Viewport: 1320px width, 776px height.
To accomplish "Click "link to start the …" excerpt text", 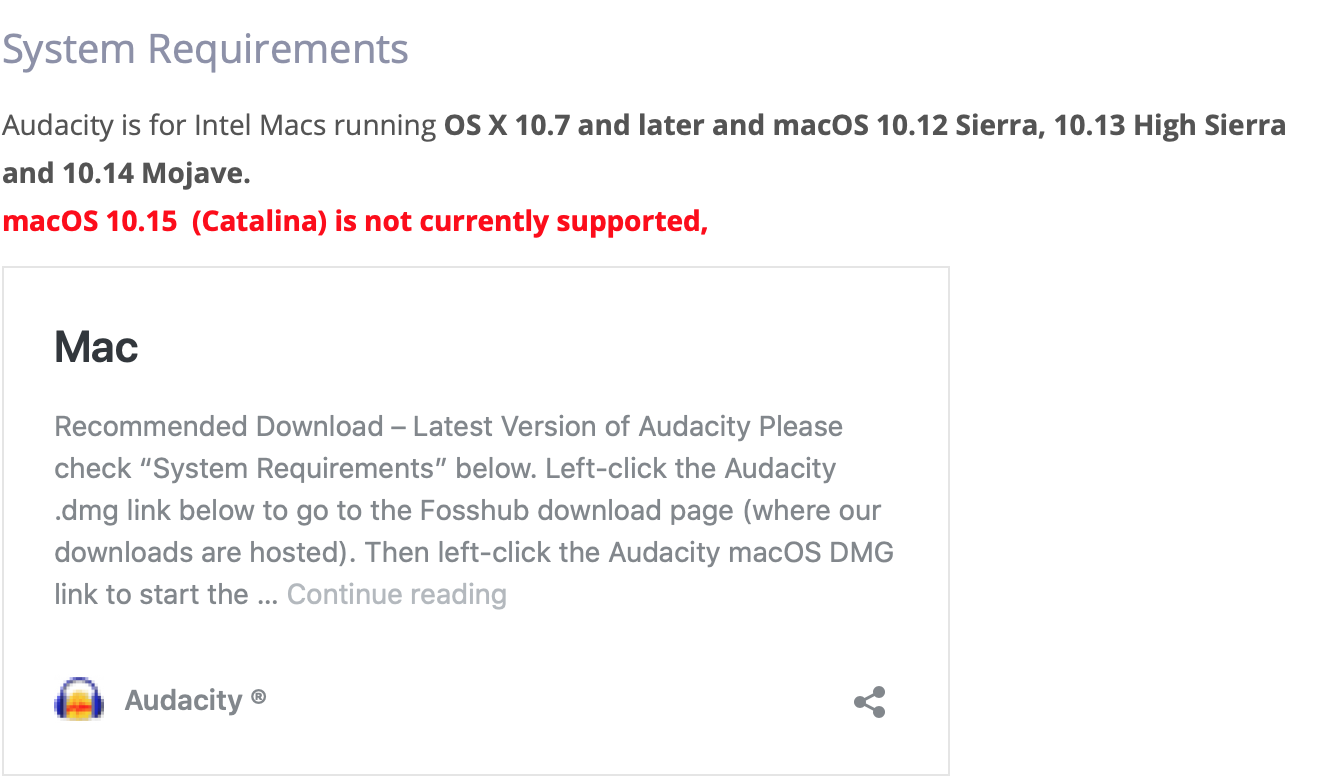I will (x=166, y=594).
